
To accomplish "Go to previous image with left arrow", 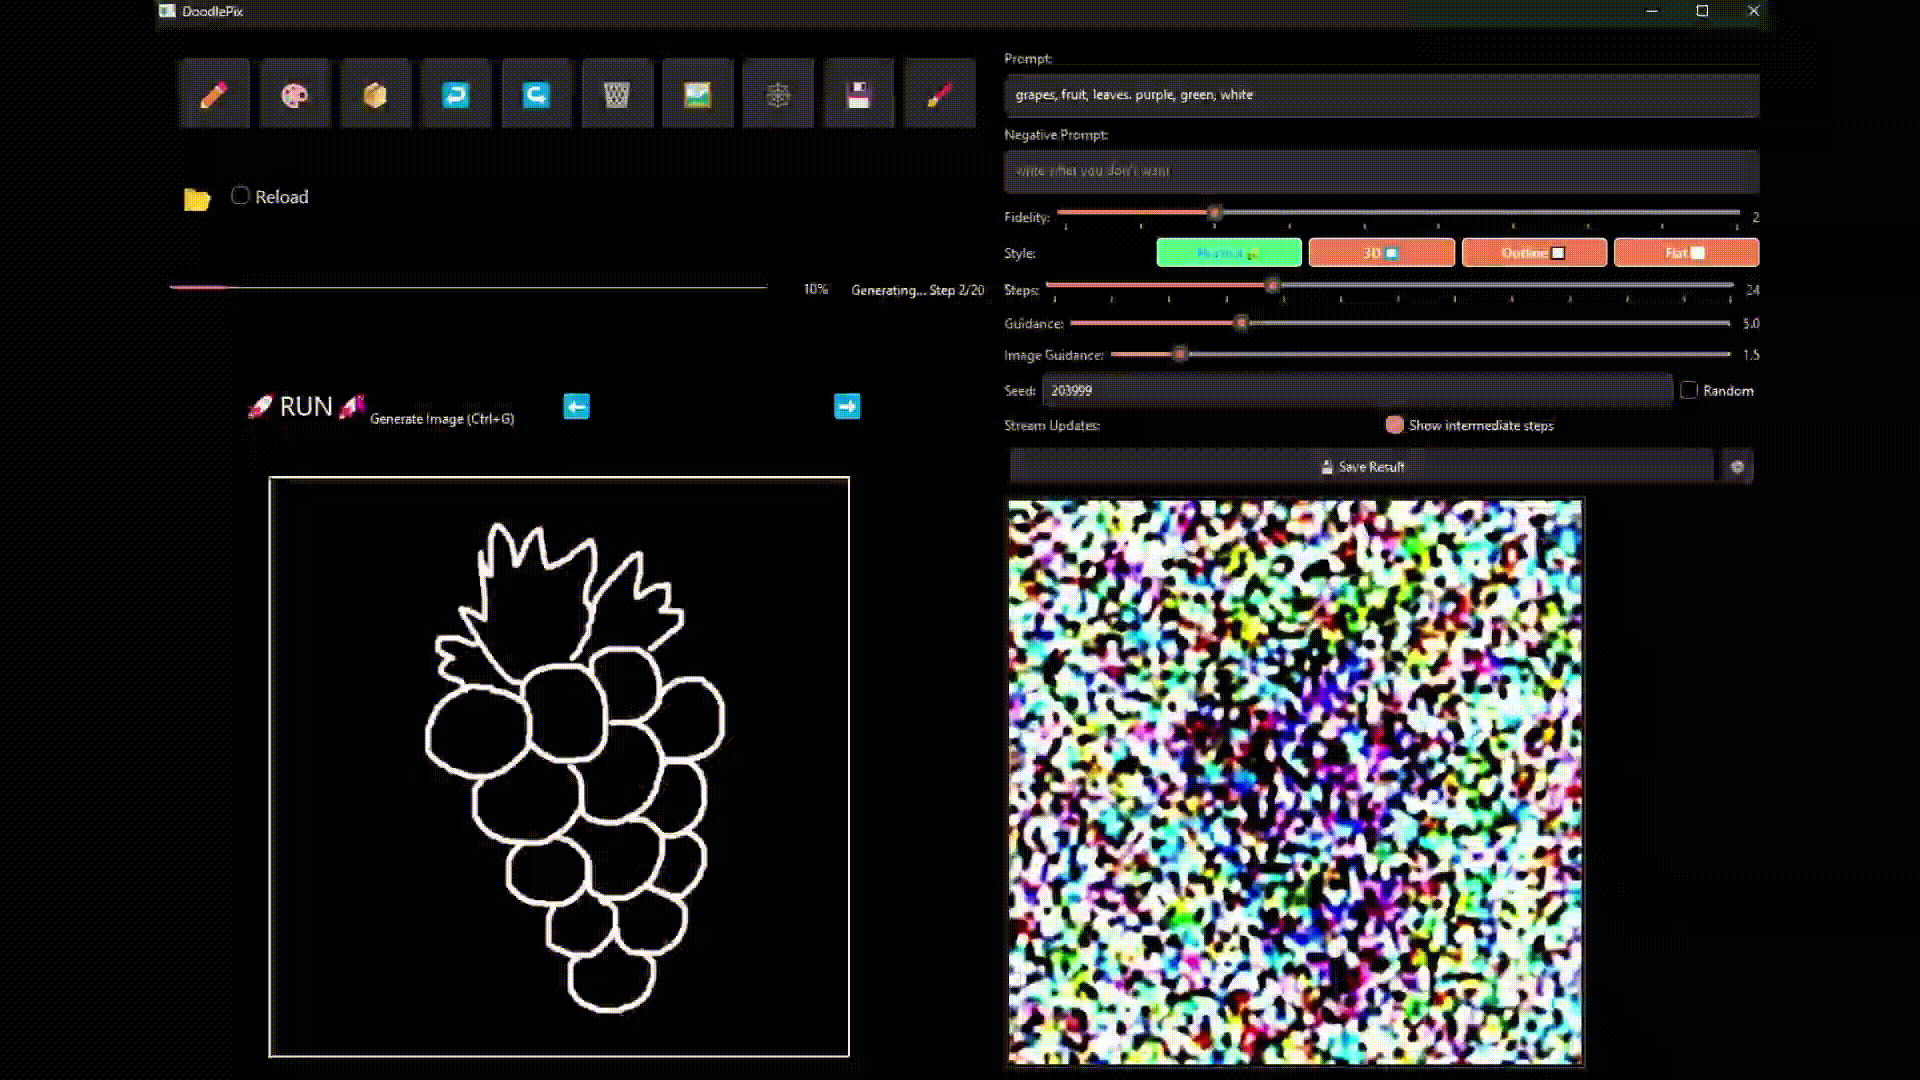I will 577,406.
